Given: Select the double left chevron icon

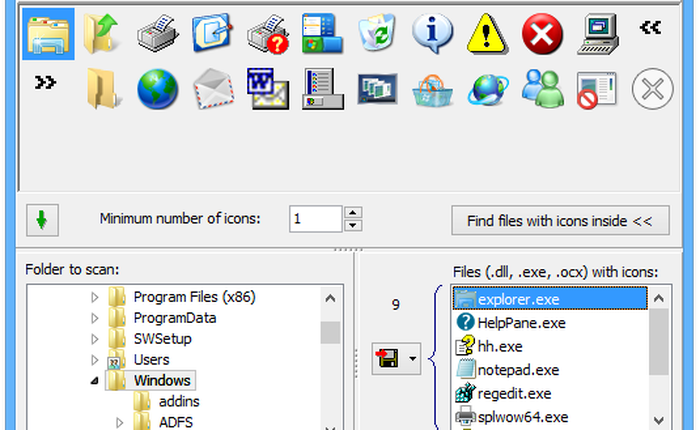Looking at the screenshot, I should click(x=650, y=28).
